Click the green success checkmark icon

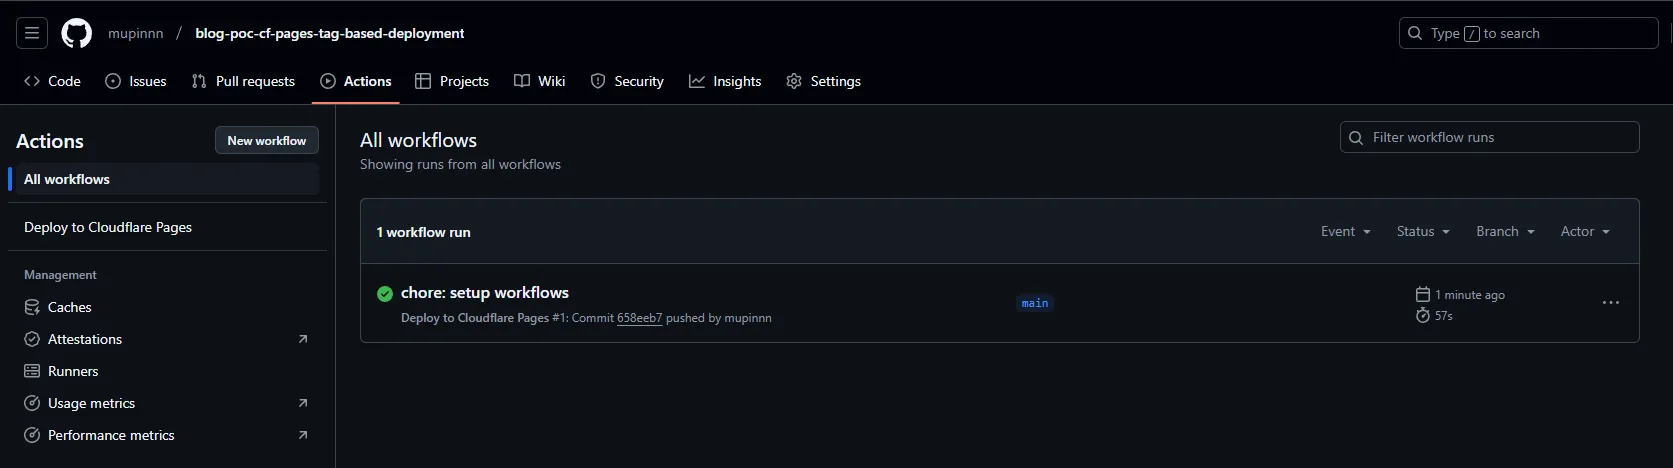pos(384,293)
